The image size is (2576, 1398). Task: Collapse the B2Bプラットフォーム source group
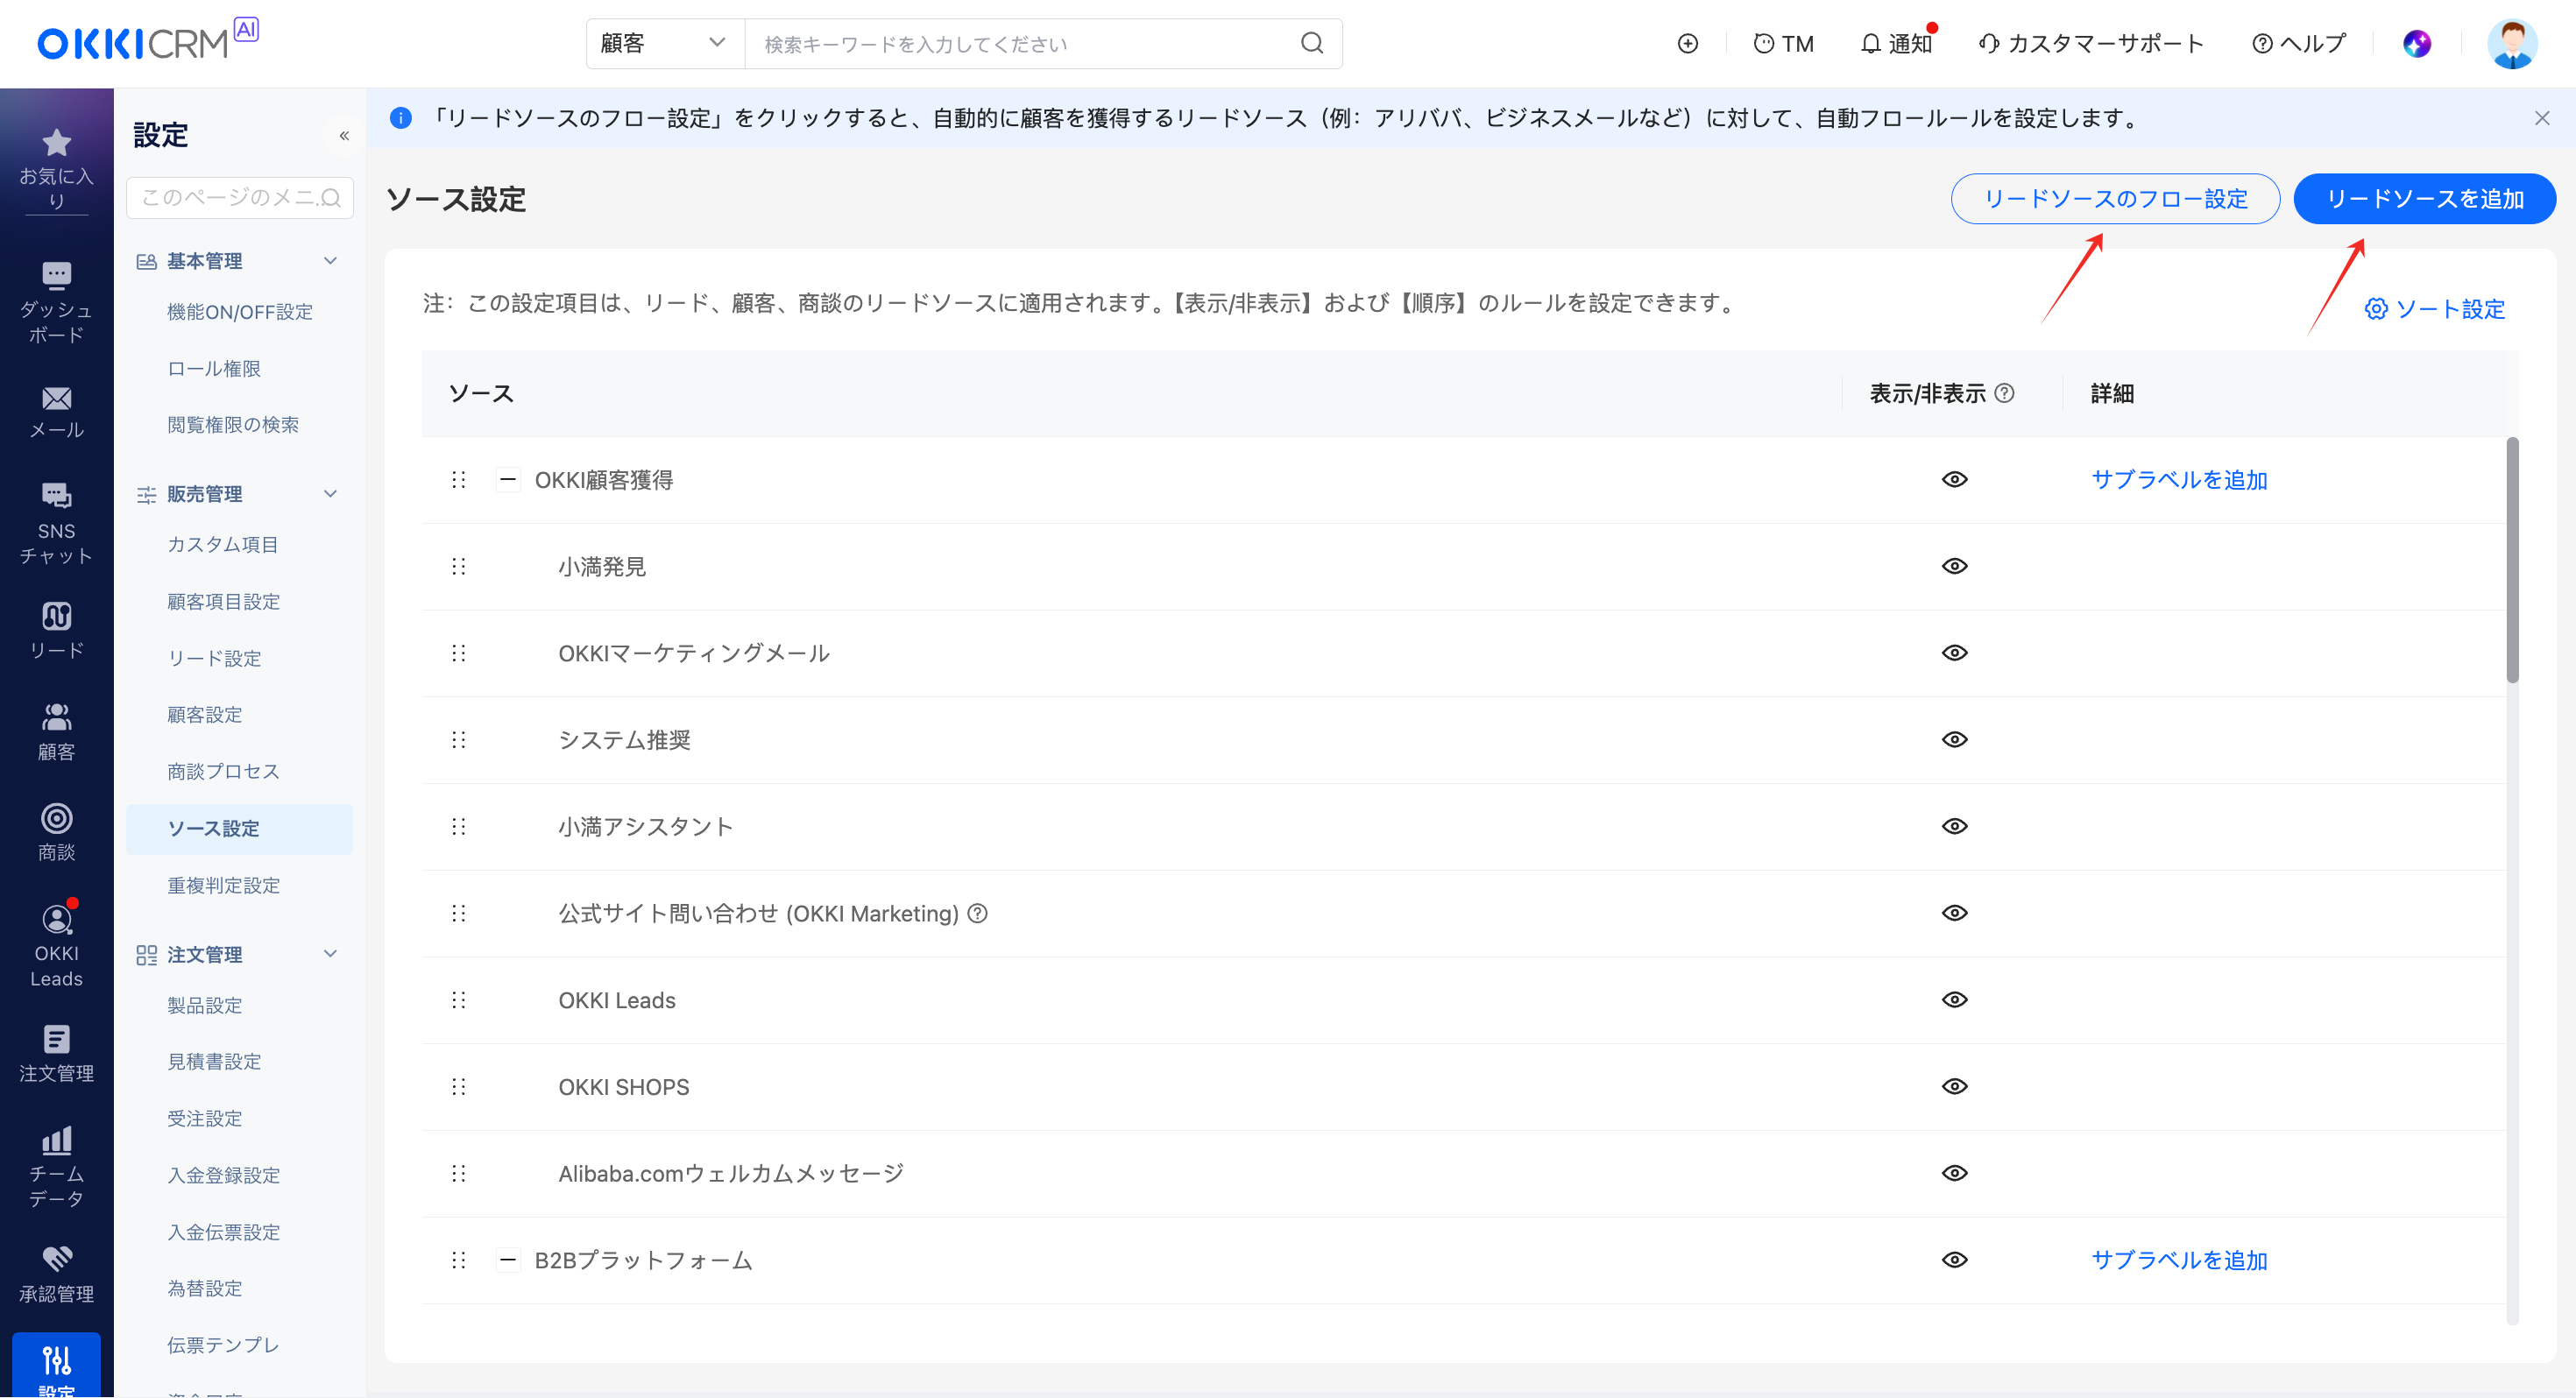508,1260
